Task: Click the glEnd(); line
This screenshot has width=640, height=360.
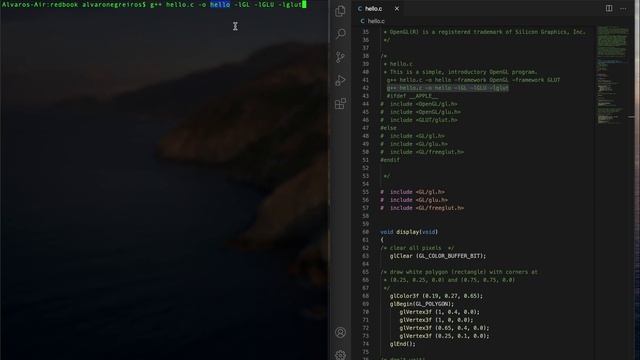Action: coord(402,344)
